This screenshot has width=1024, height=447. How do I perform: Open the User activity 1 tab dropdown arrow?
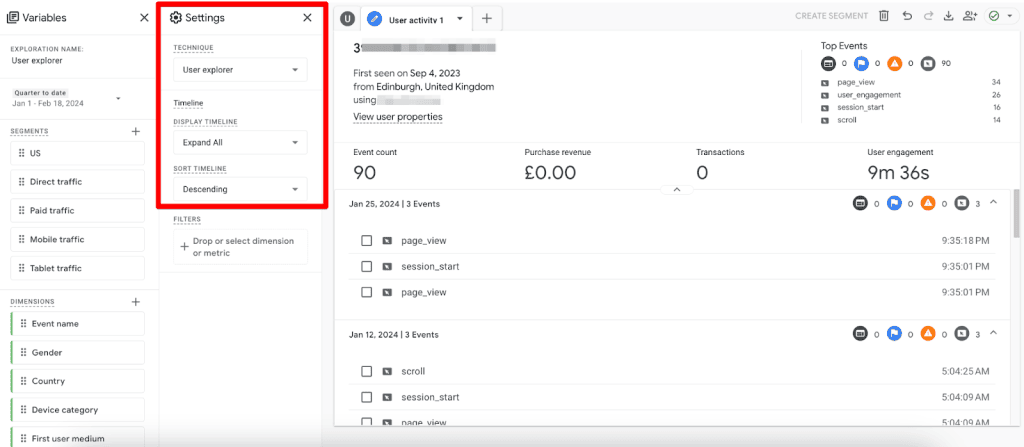coord(460,19)
